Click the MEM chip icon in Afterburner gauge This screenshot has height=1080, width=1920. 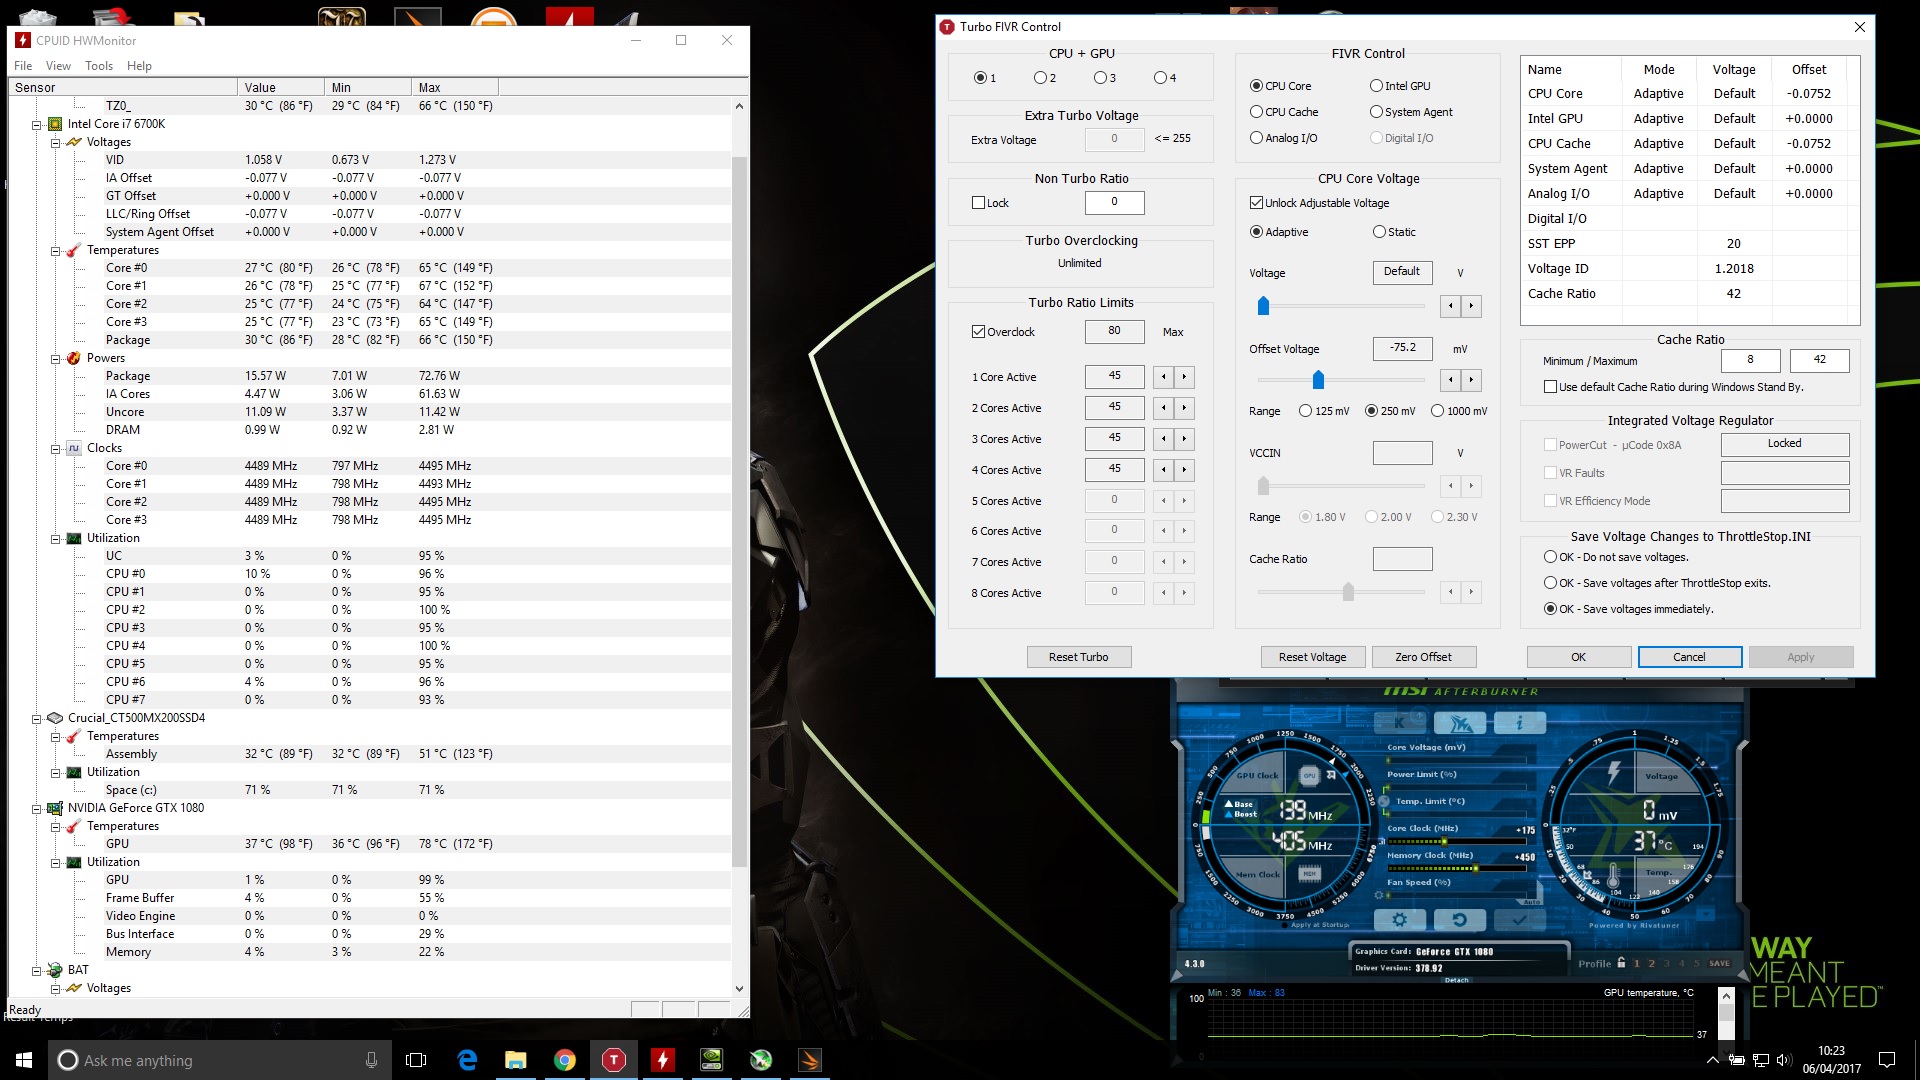coord(1309,874)
